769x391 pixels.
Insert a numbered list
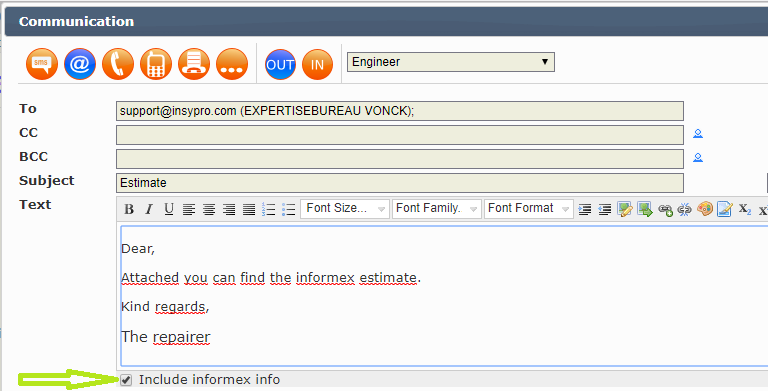269,209
